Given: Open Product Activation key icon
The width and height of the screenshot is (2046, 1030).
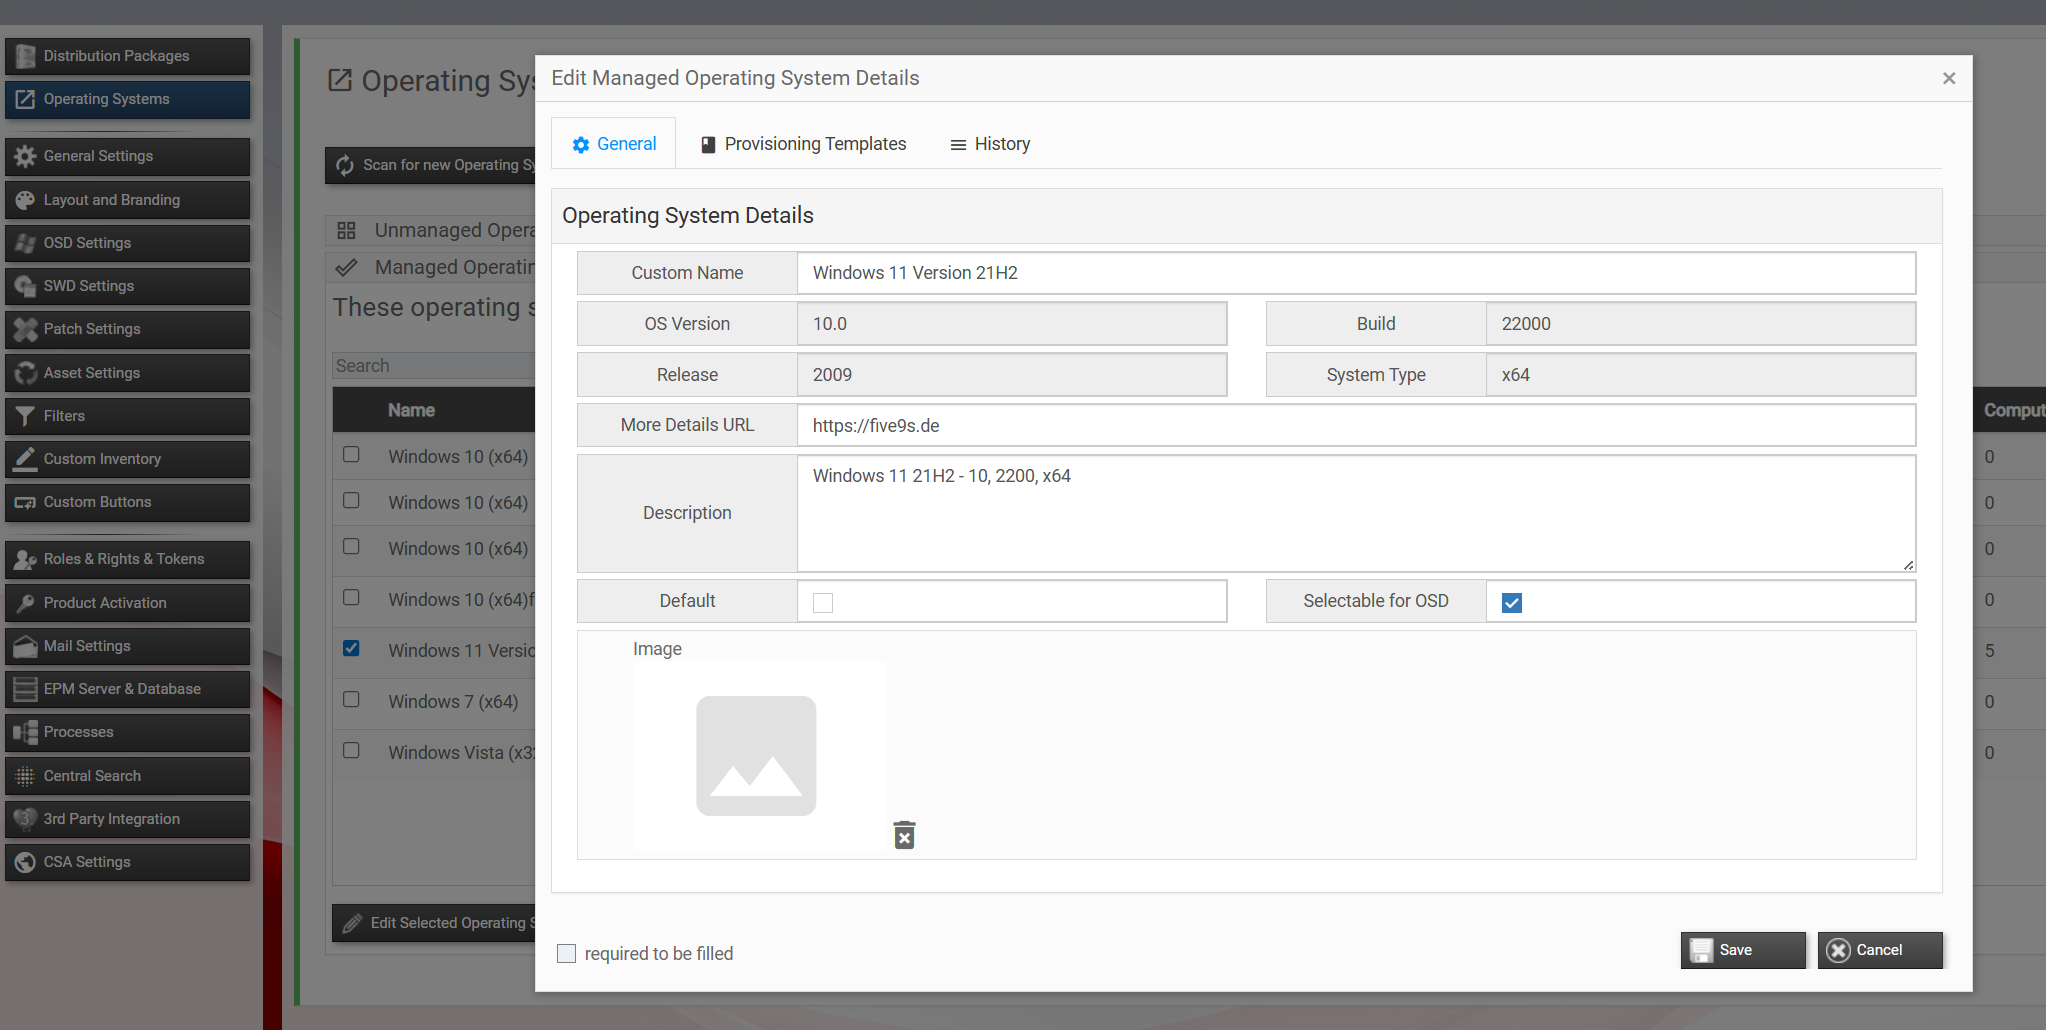Looking at the screenshot, I should click(x=25, y=603).
